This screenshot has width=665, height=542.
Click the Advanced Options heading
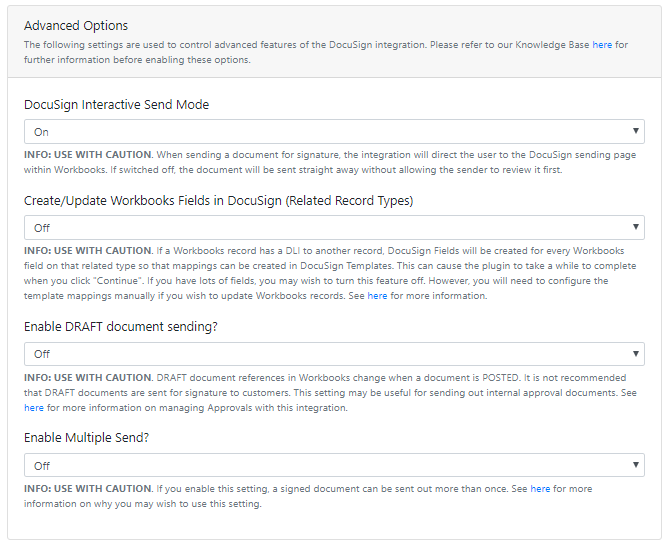pos(76,26)
